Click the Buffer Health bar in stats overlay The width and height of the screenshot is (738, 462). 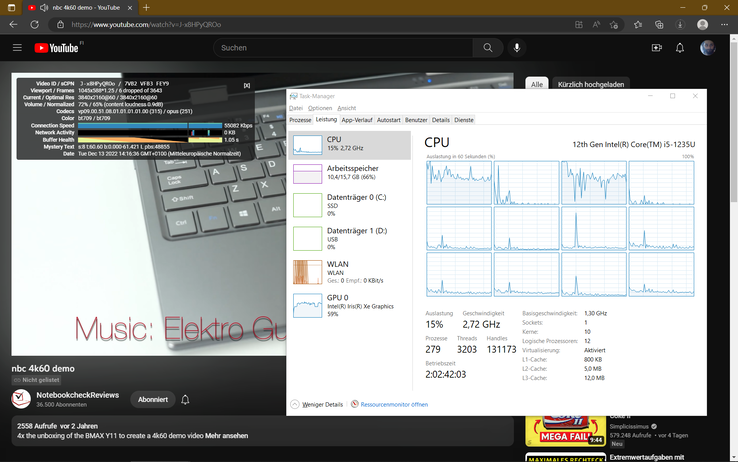tap(150, 140)
